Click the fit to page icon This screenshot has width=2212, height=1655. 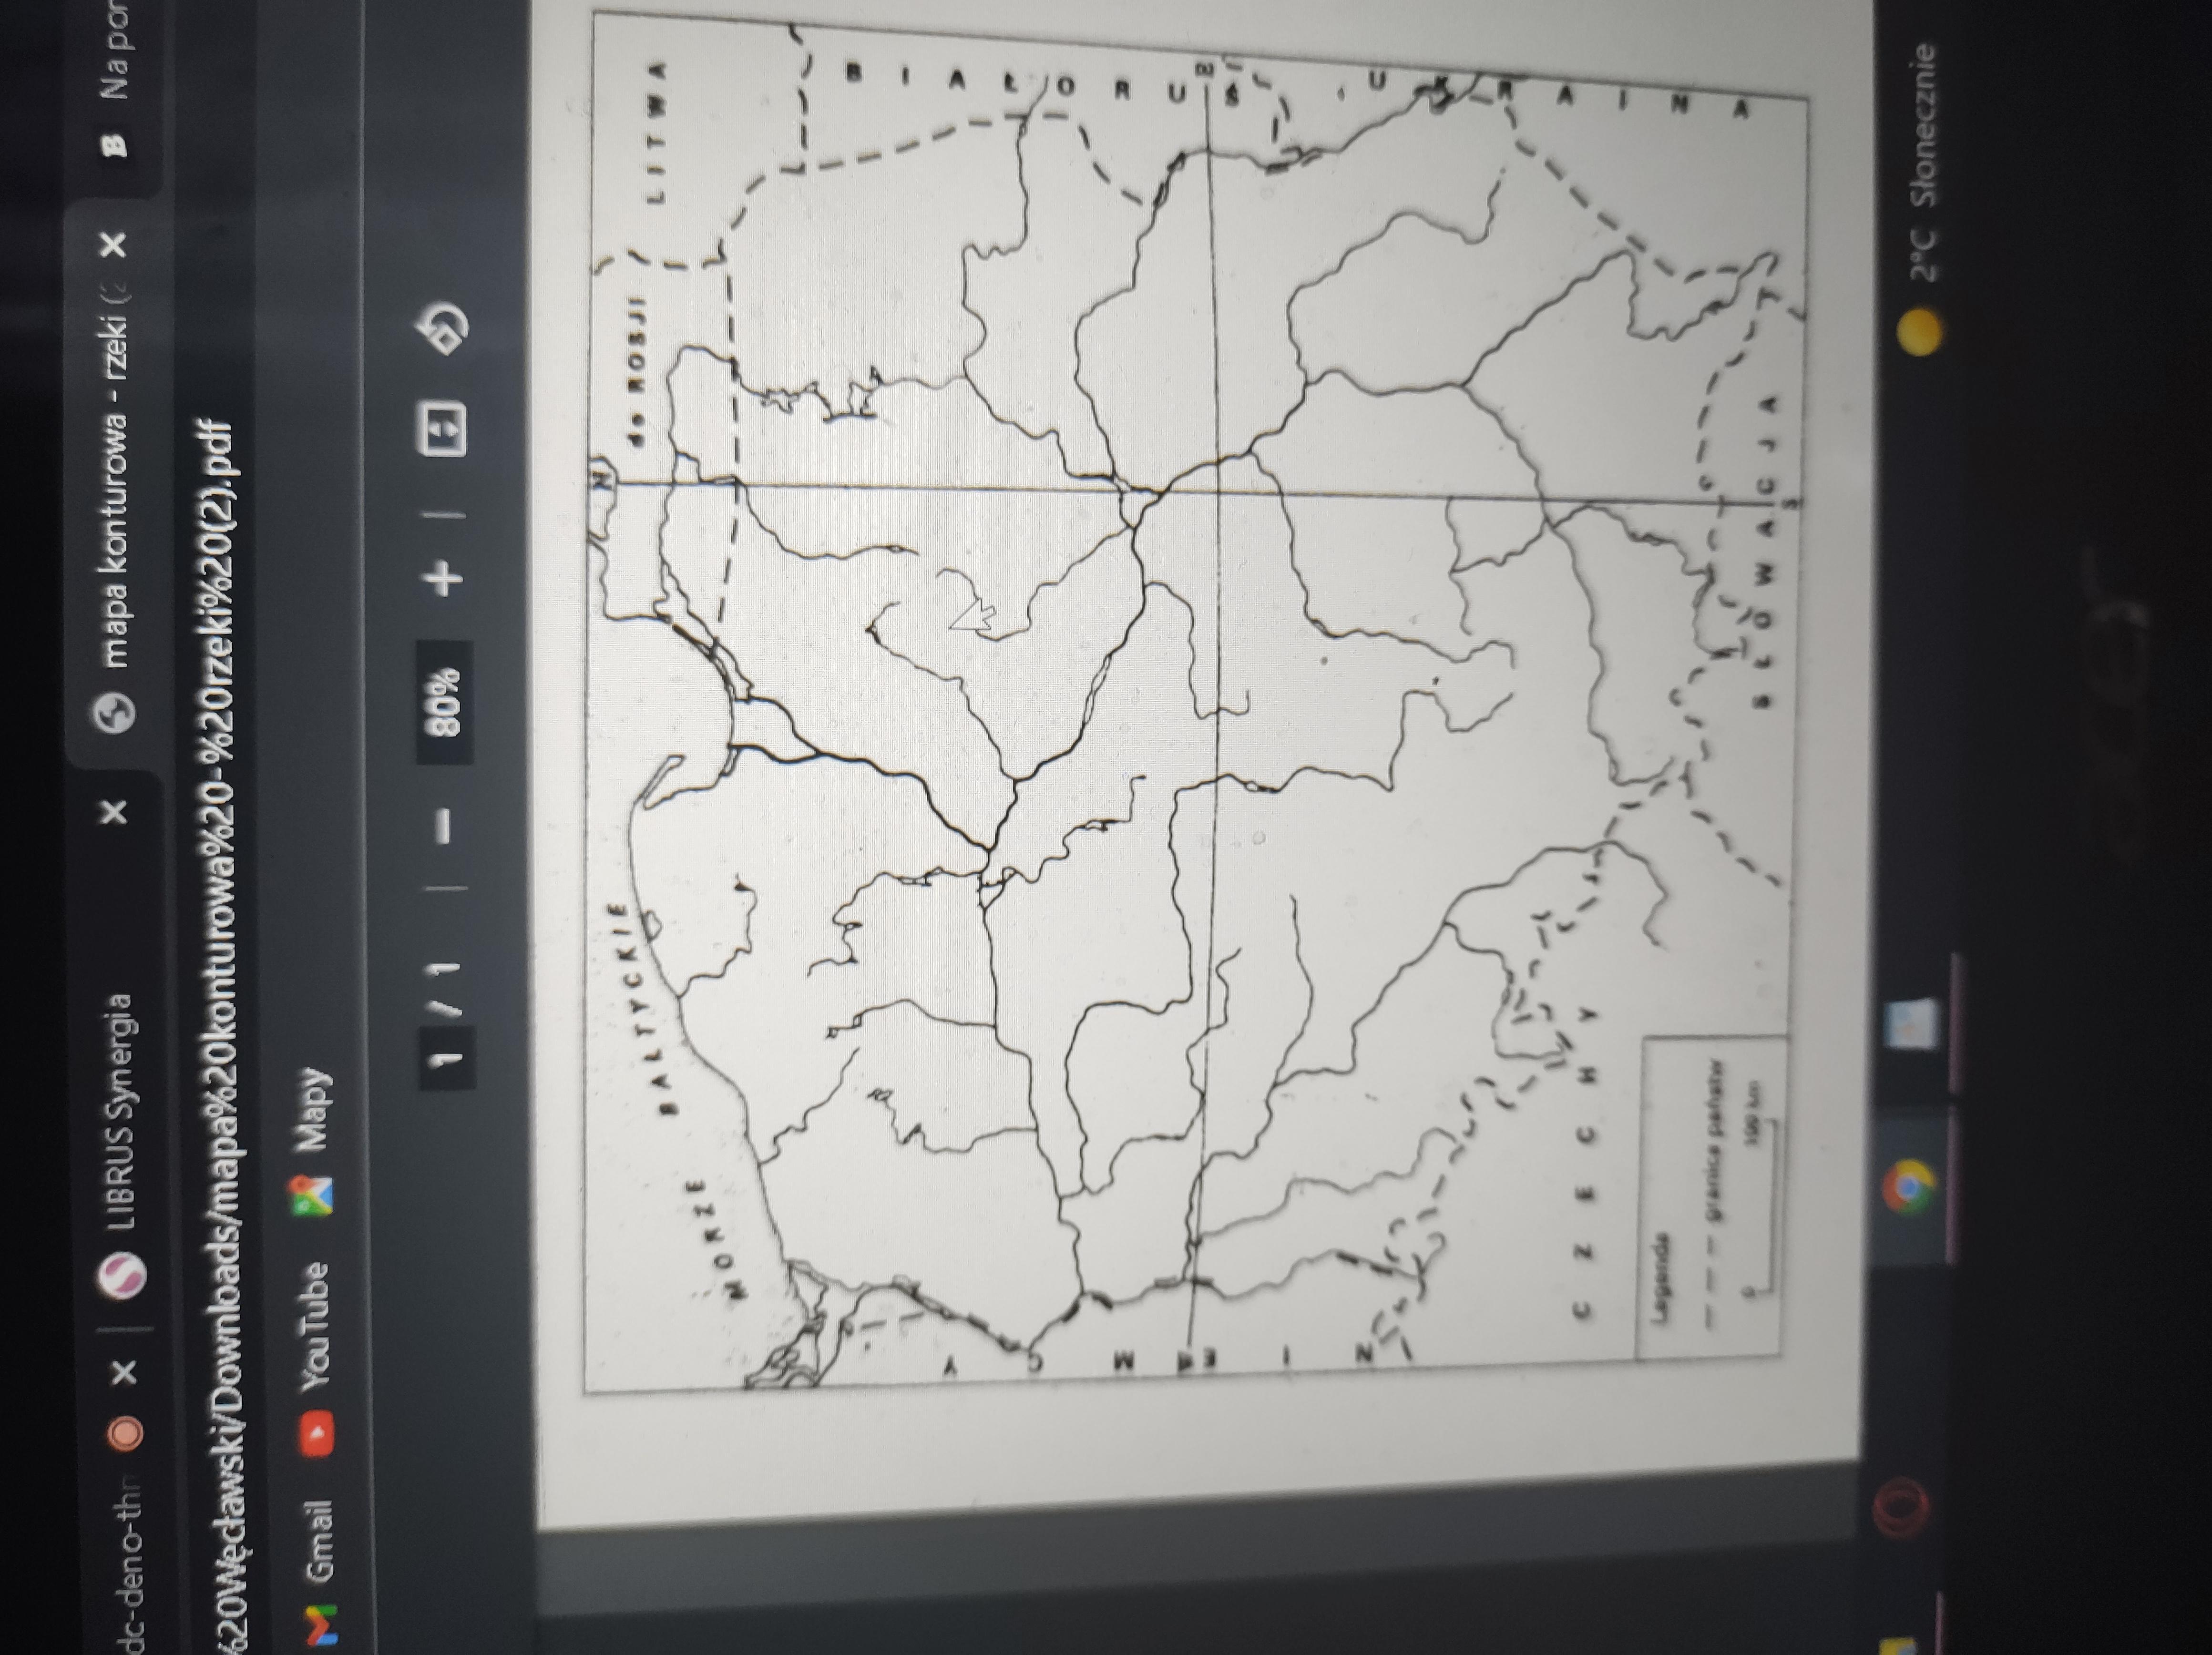pyautogui.click(x=442, y=430)
